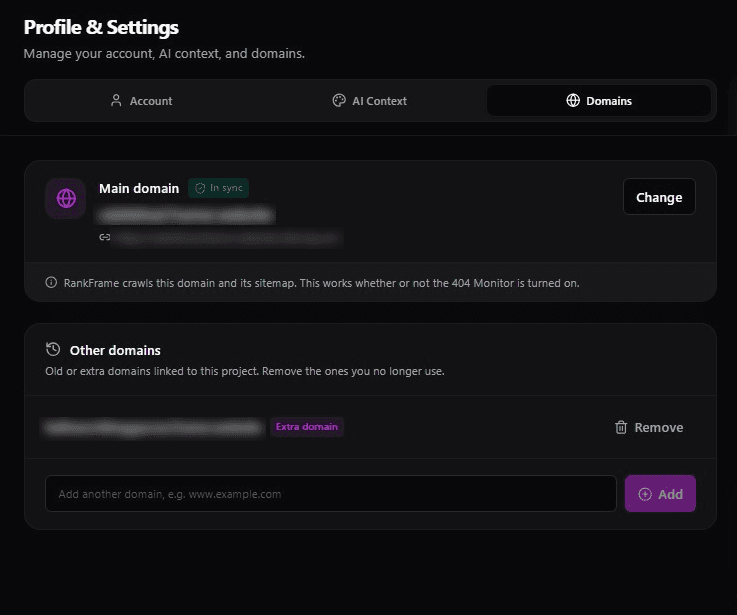The width and height of the screenshot is (737, 615).
Task: Click 'Old or extra domains linked' description
Action: (x=245, y=371)
